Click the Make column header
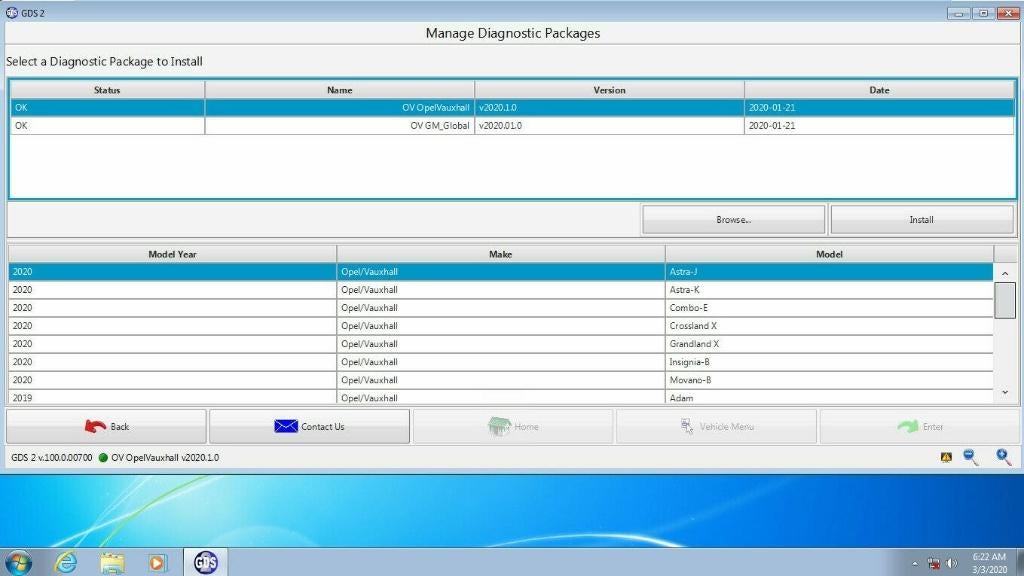This screenshot has width=1024, height=576. pyautogui.click(x=501, y=254)
